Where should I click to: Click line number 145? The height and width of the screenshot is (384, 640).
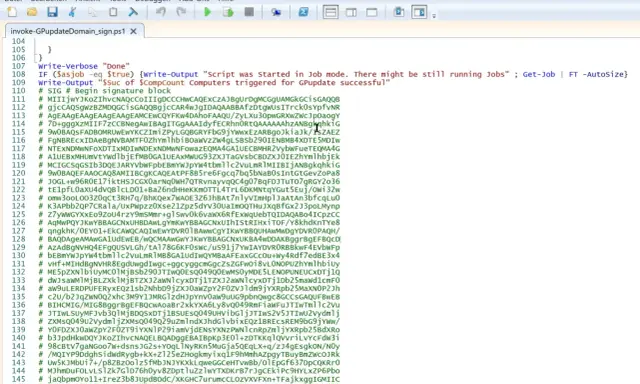18,379
